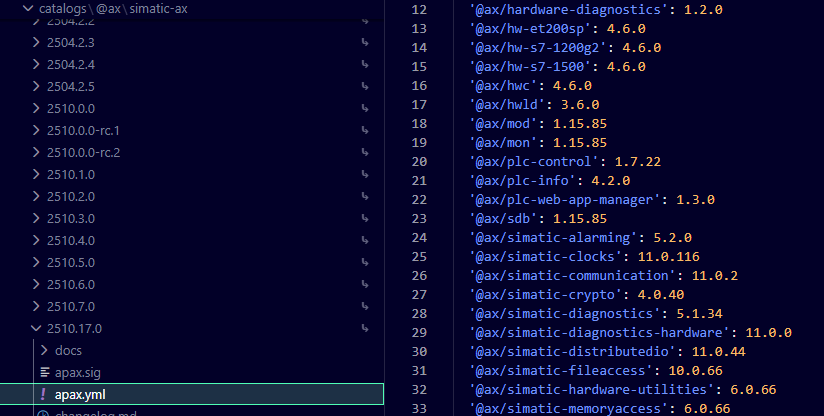Viewport: 824px width, 416px height.
Task: Expand the 2504.2.3 folder chevron
Action: (36, 42)
